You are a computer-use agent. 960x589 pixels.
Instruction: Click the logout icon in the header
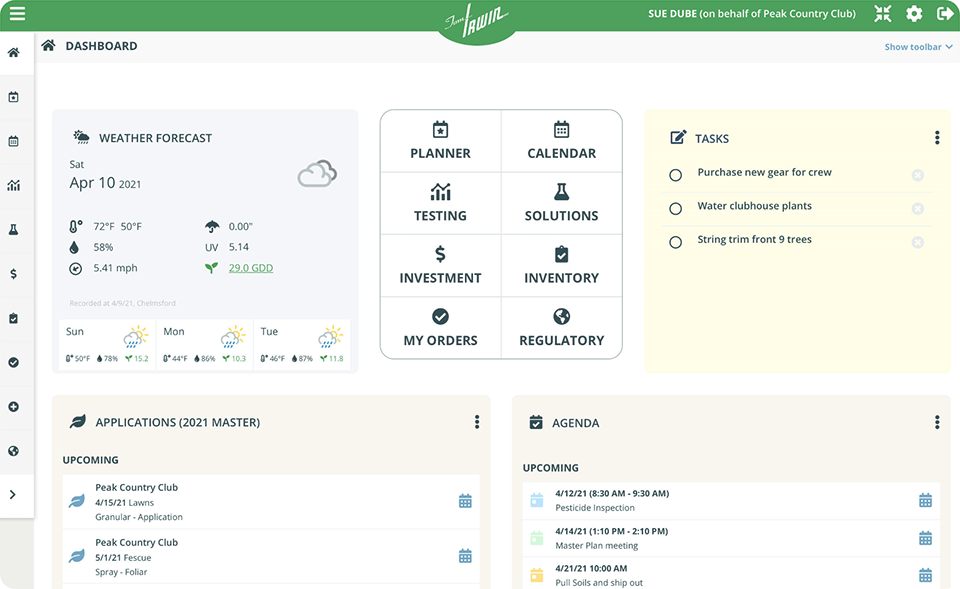pos(945,13)
